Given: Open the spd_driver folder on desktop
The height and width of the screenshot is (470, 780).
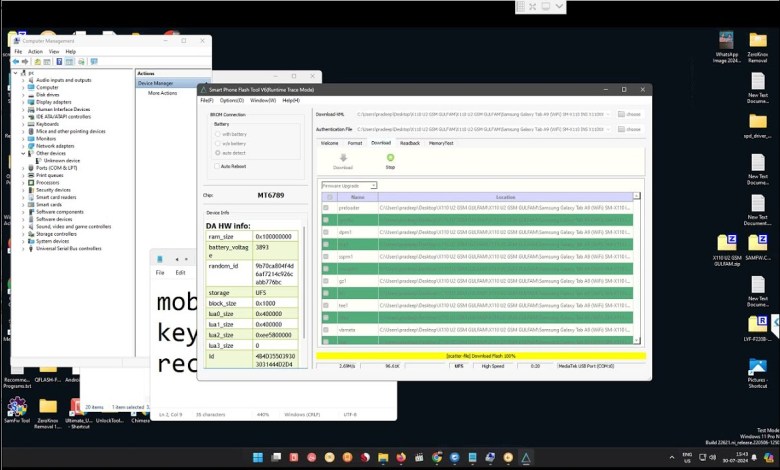Looking at the screenshot, I should coord(758,121).
